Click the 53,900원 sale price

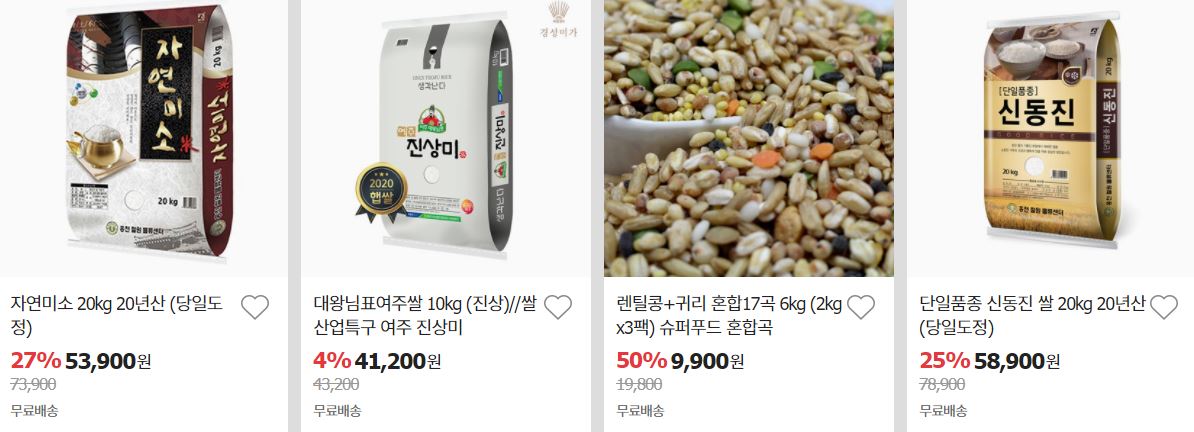[108, 360]
